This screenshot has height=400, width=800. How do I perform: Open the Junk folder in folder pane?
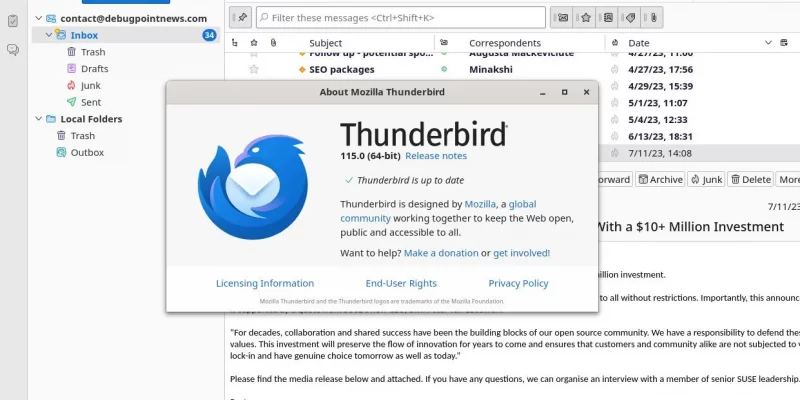pos(91,86)
